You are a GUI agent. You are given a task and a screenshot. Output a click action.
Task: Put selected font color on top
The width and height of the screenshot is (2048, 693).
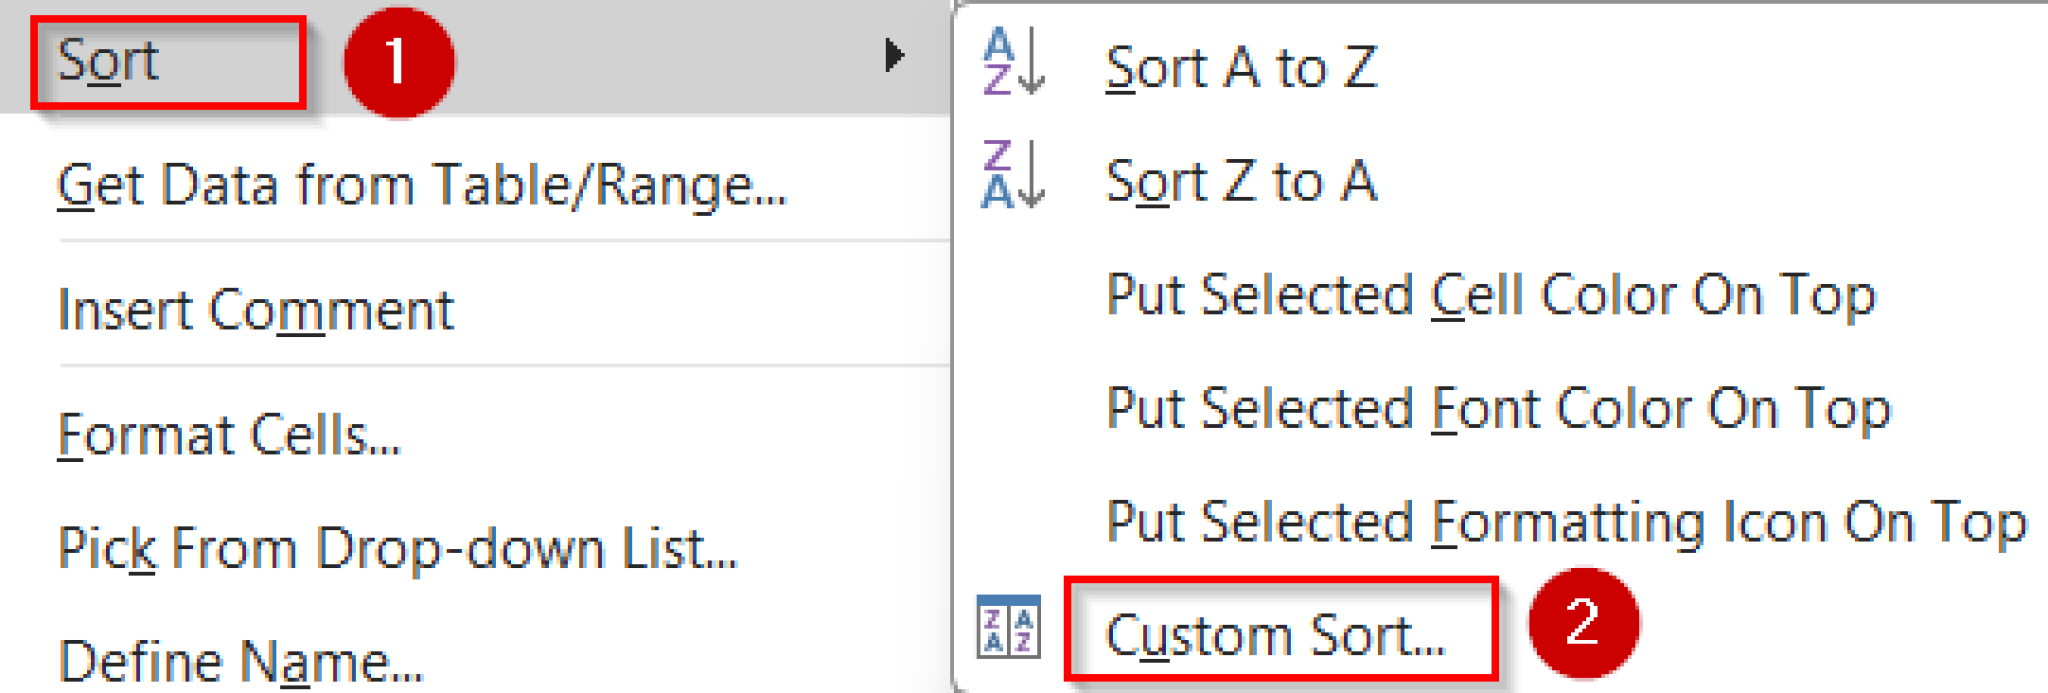[x=1498, y=409]
